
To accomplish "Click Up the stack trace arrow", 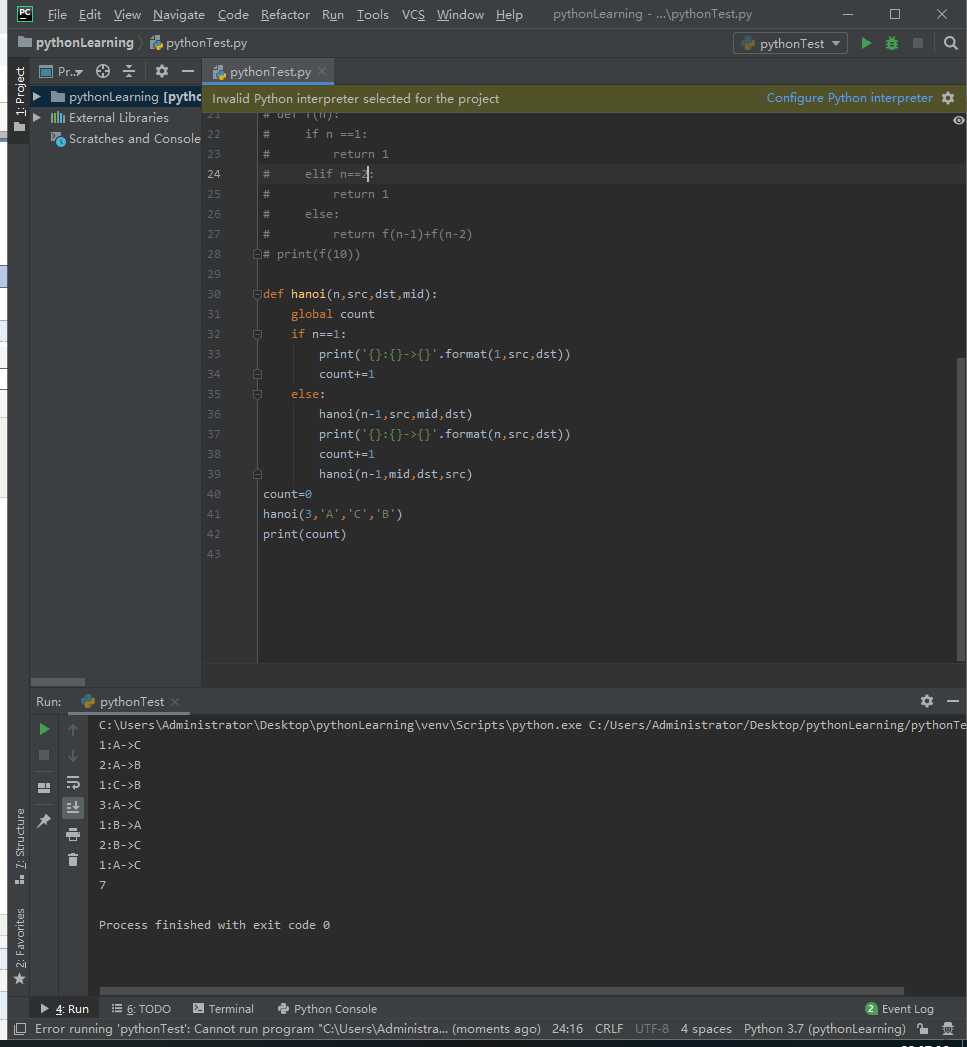I will click(73, 729).
